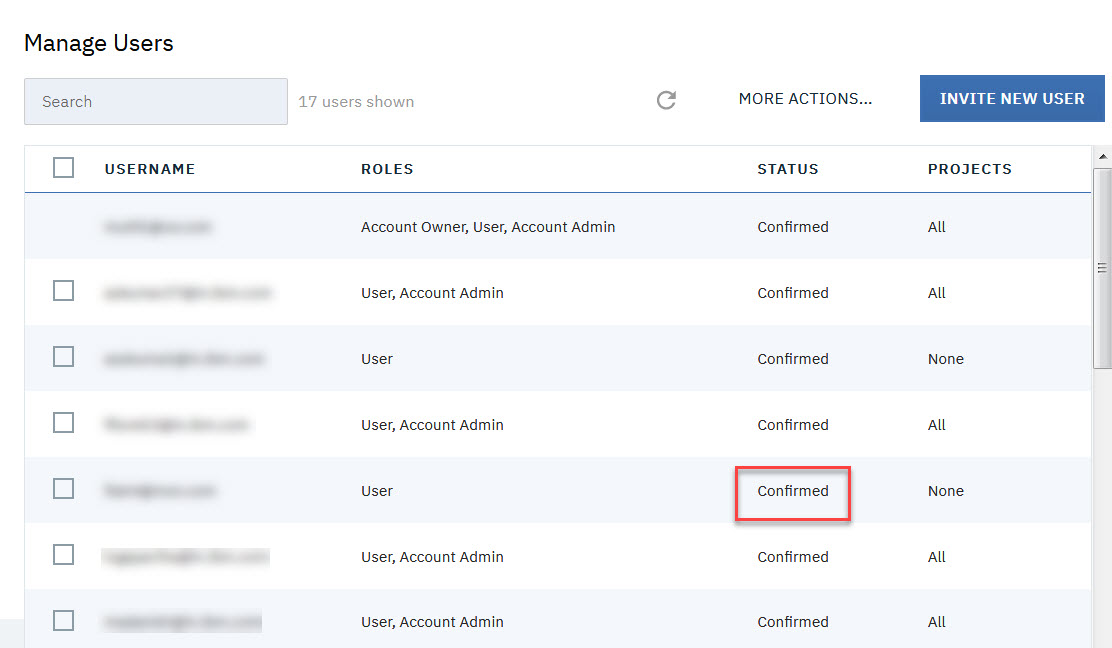Screen dimensions: 1112x648
Task: Click the STATUS column header
Action: 788,169
